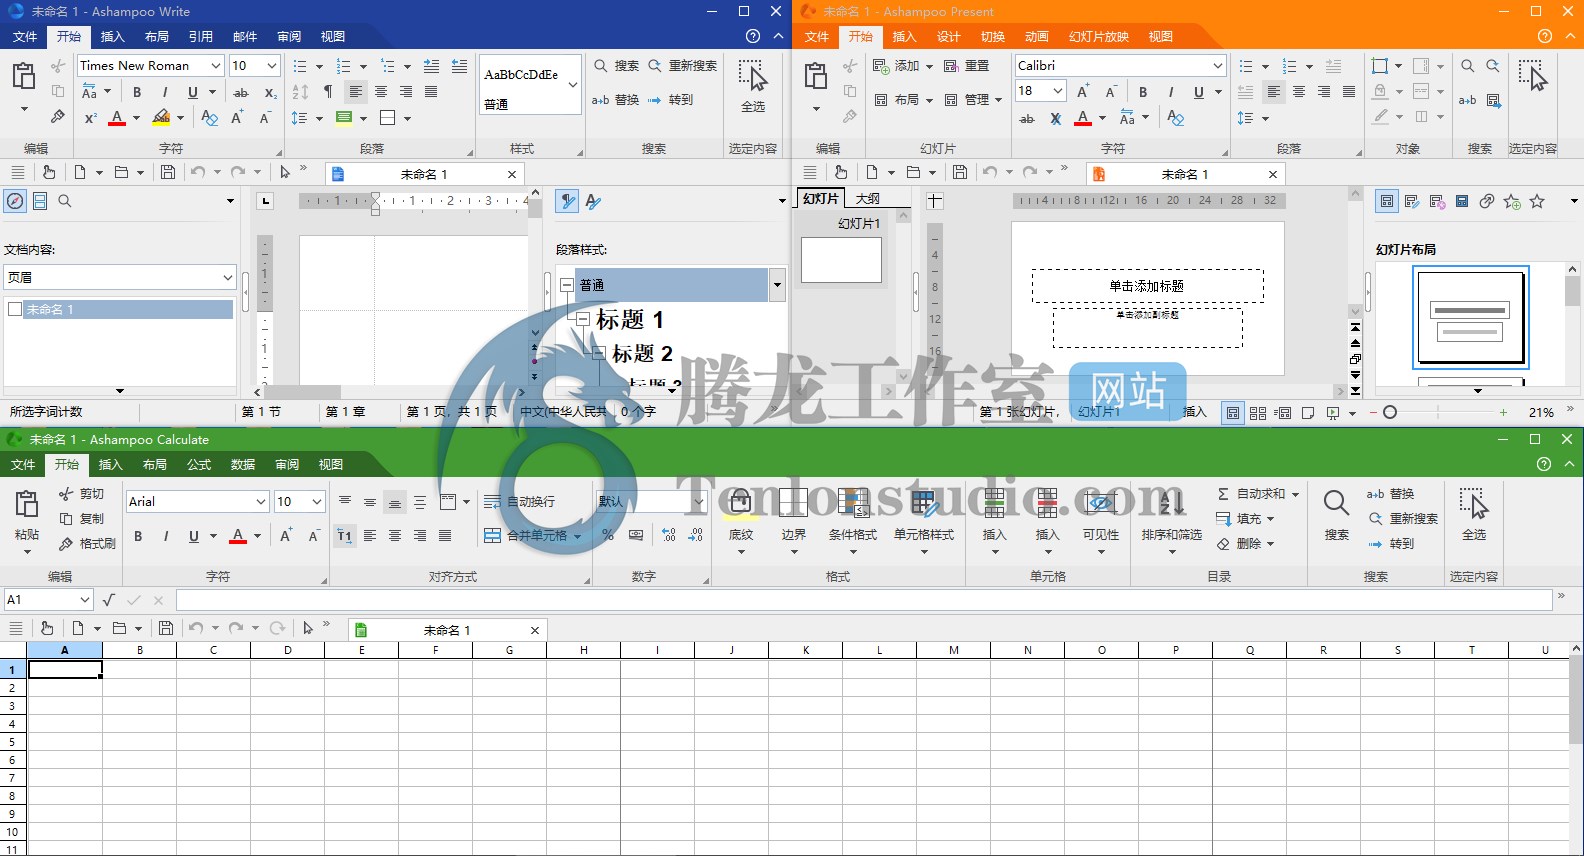1584x856 pixels.
Task: Toggle Italic in the Calculate ribbon
Action: (x=166, y=536)
